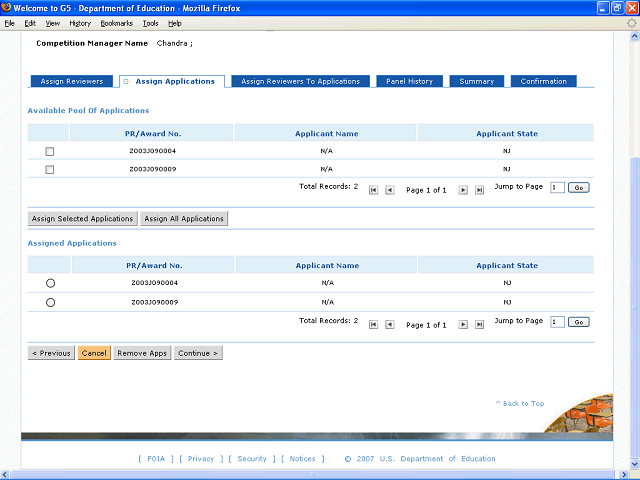Image resolution: width=640 pixels, height=480 pixels.
Task: Click the Assign Selected Applications button
Action: 82,218
